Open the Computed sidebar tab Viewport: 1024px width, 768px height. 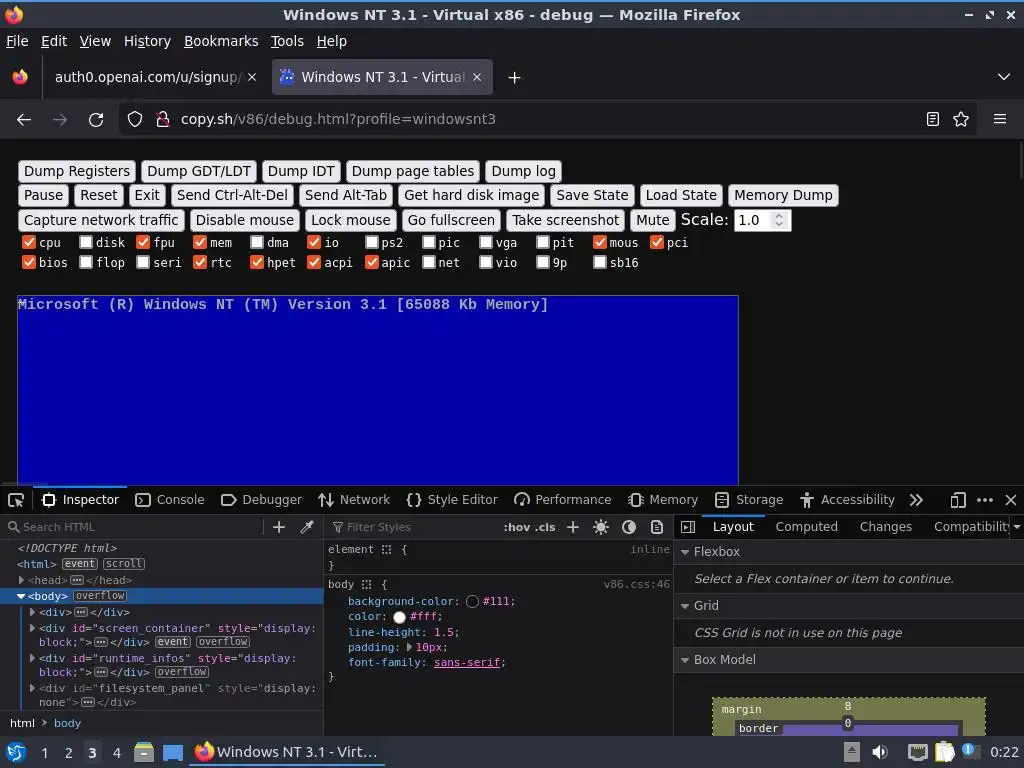(x=807, y=527)
